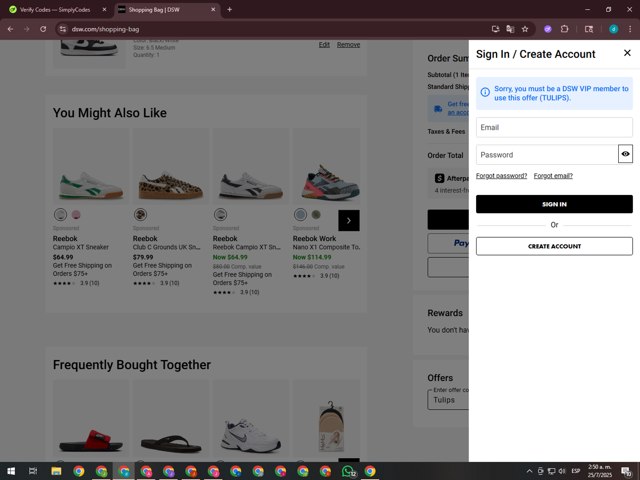Open the notification center icon
This screenshot has height=480, width=640.
pyautogui.click(x=626, y=471)
